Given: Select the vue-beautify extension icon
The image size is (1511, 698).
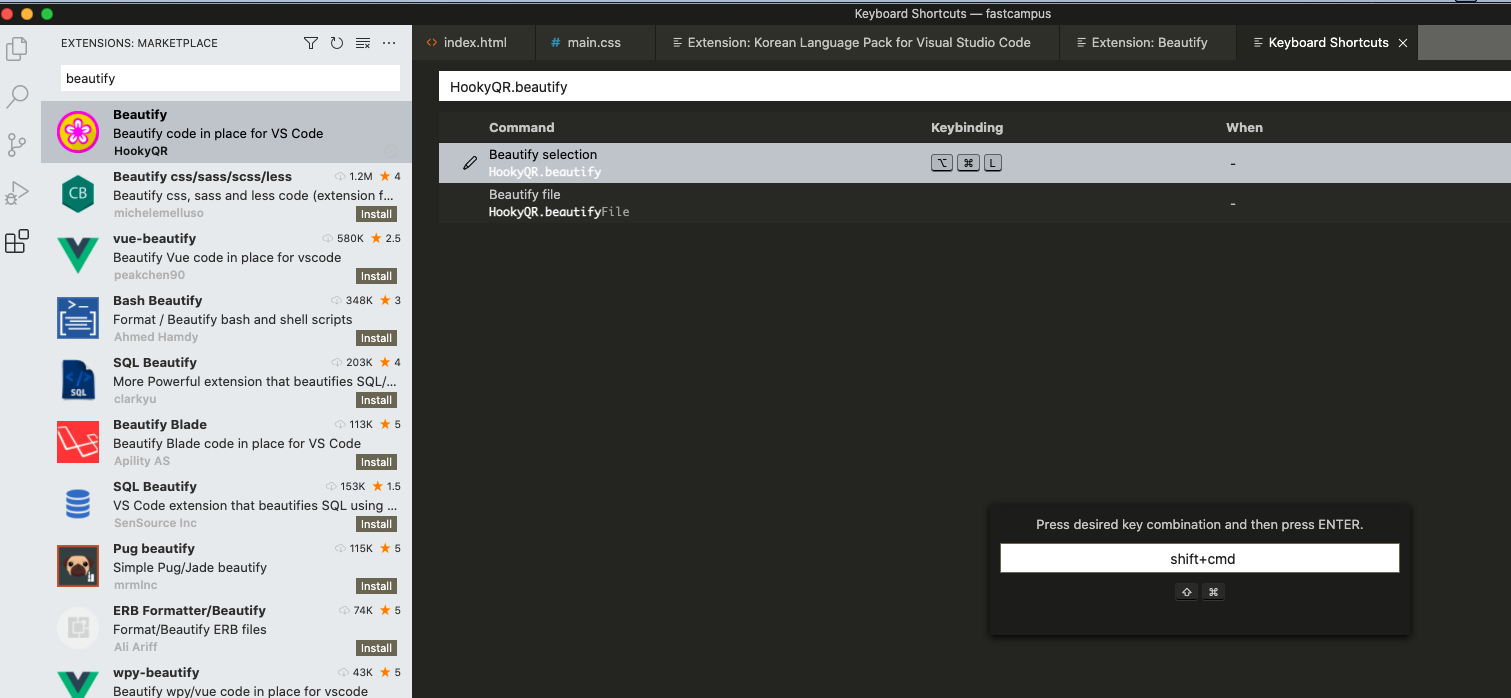Looking at the screenshot, I should (78, 256).
